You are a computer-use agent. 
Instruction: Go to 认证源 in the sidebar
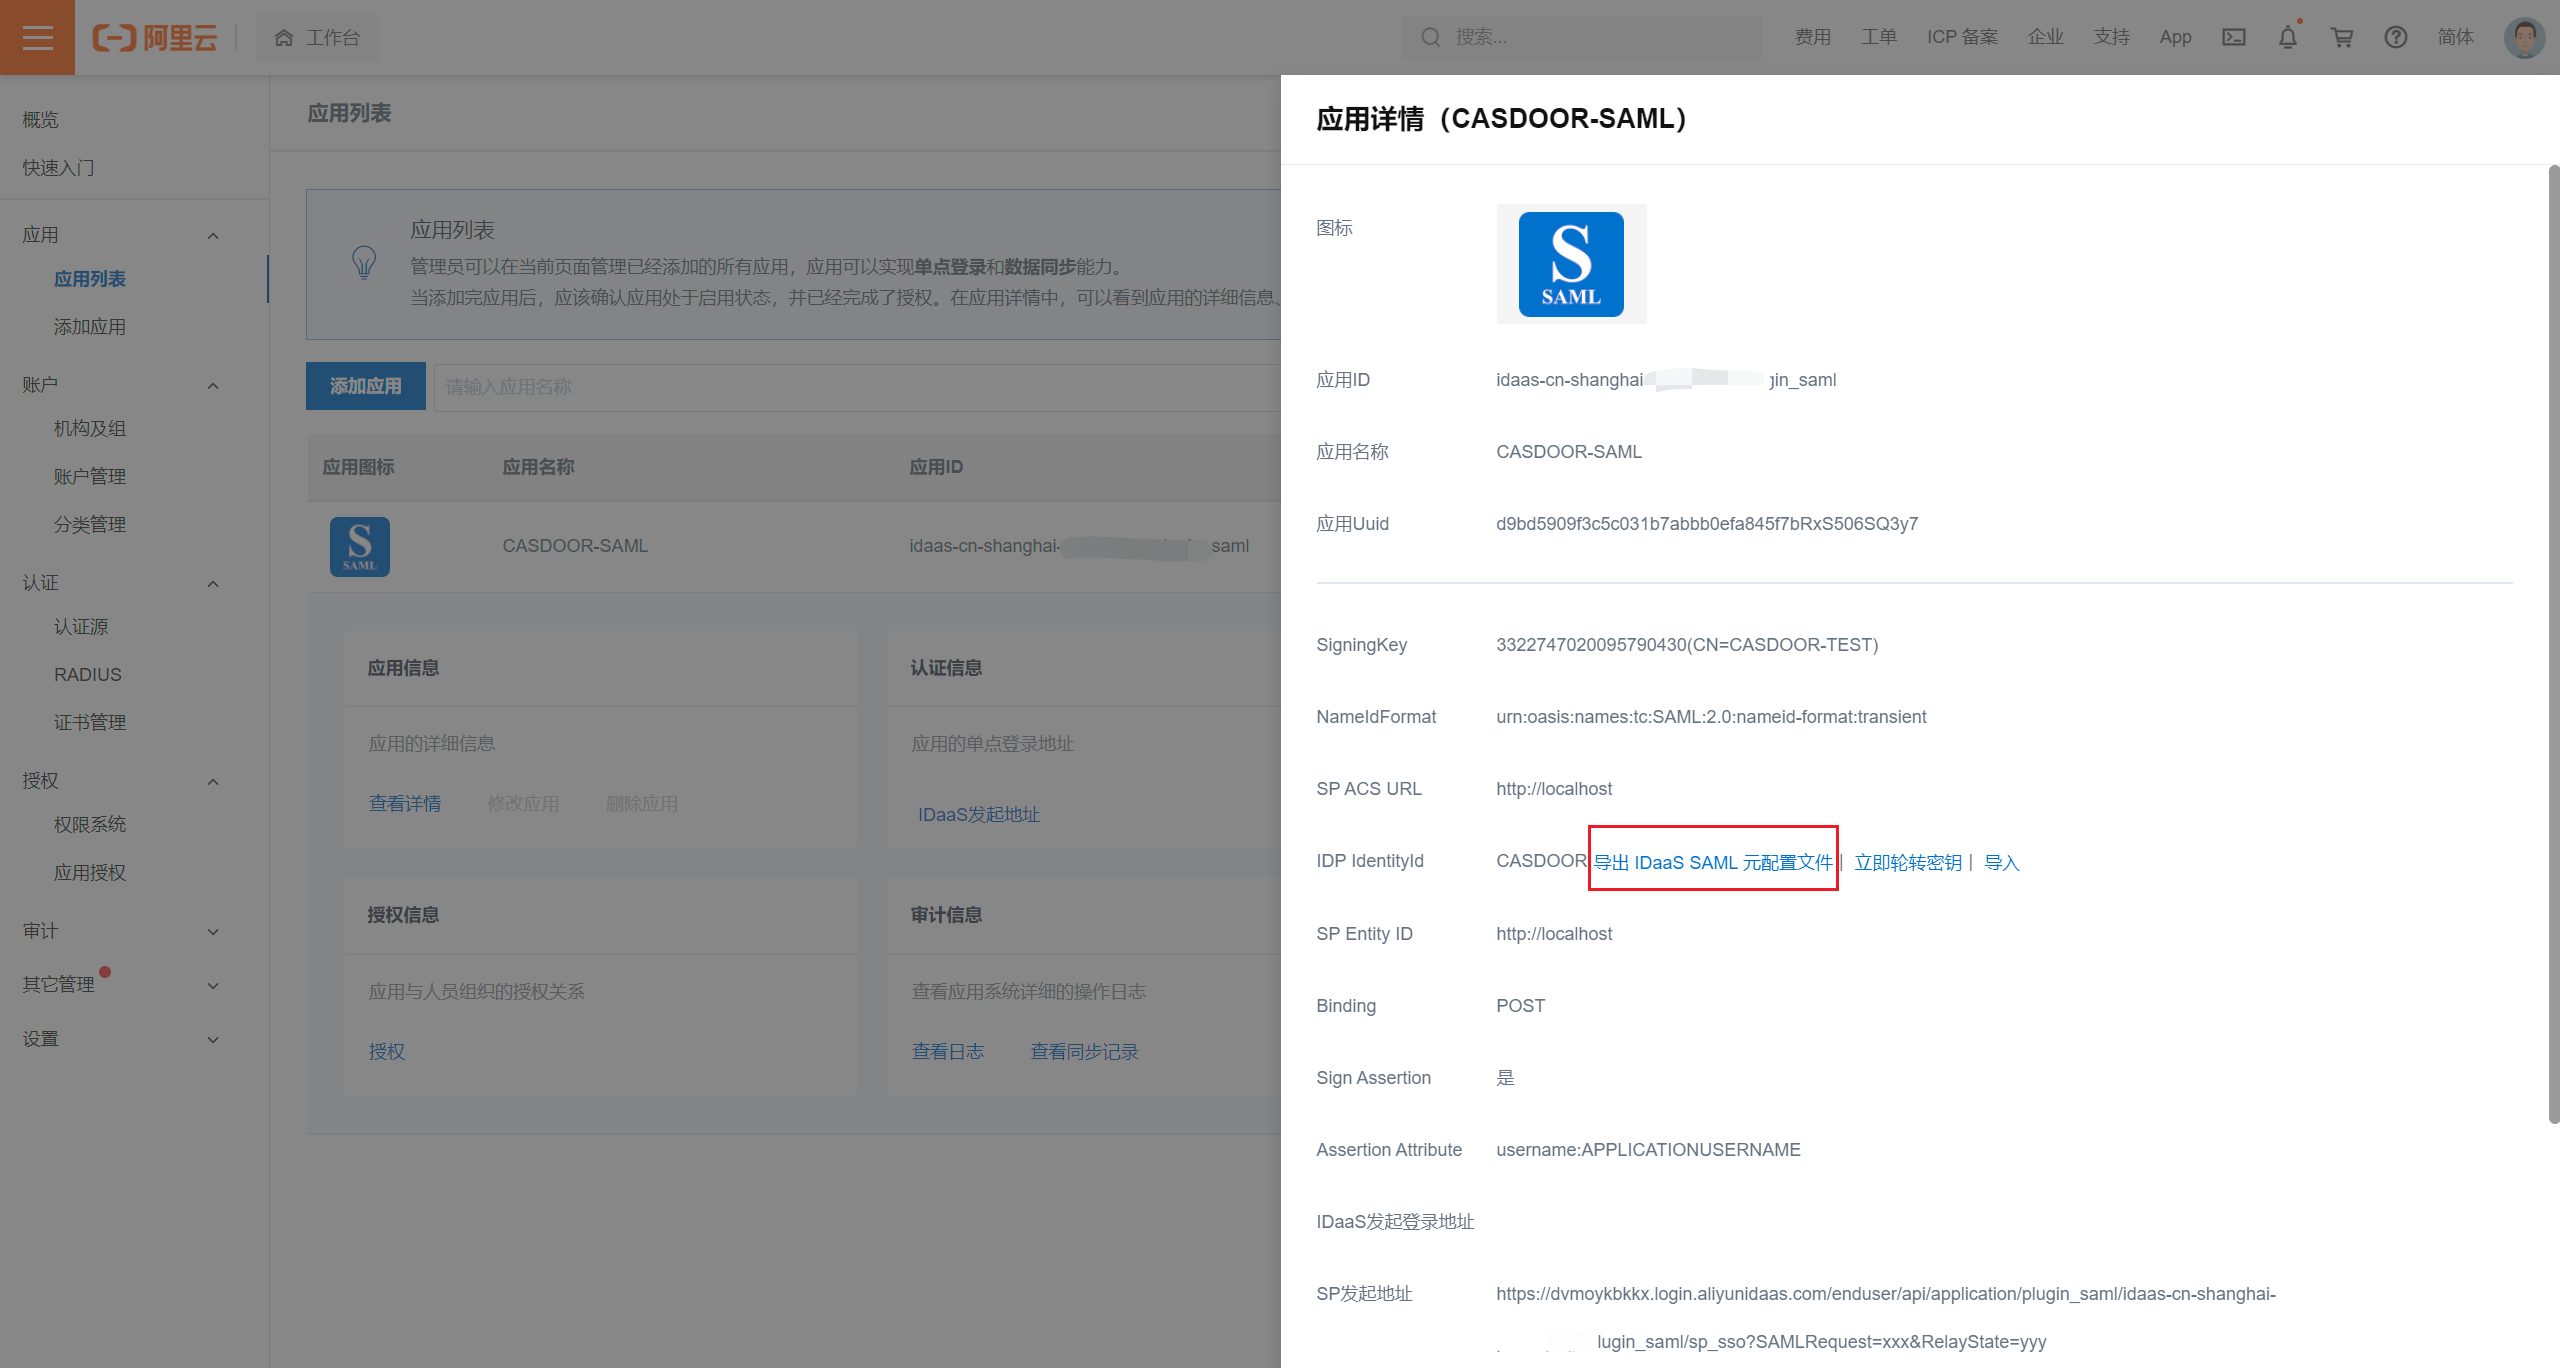click(81, 627)
